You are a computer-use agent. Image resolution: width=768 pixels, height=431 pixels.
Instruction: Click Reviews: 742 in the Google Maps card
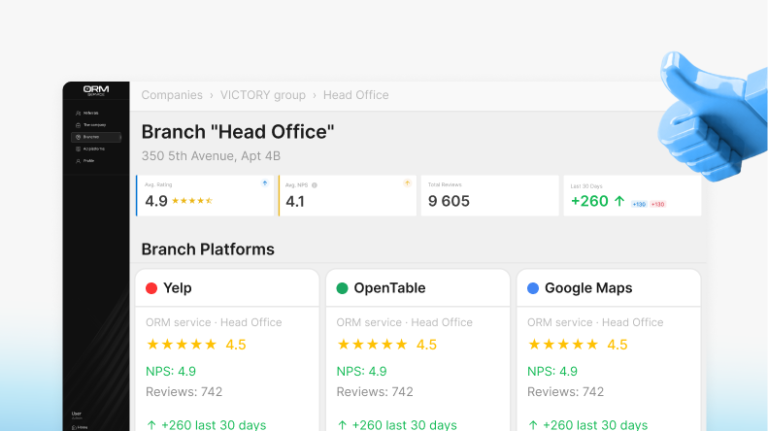point(565,392)
